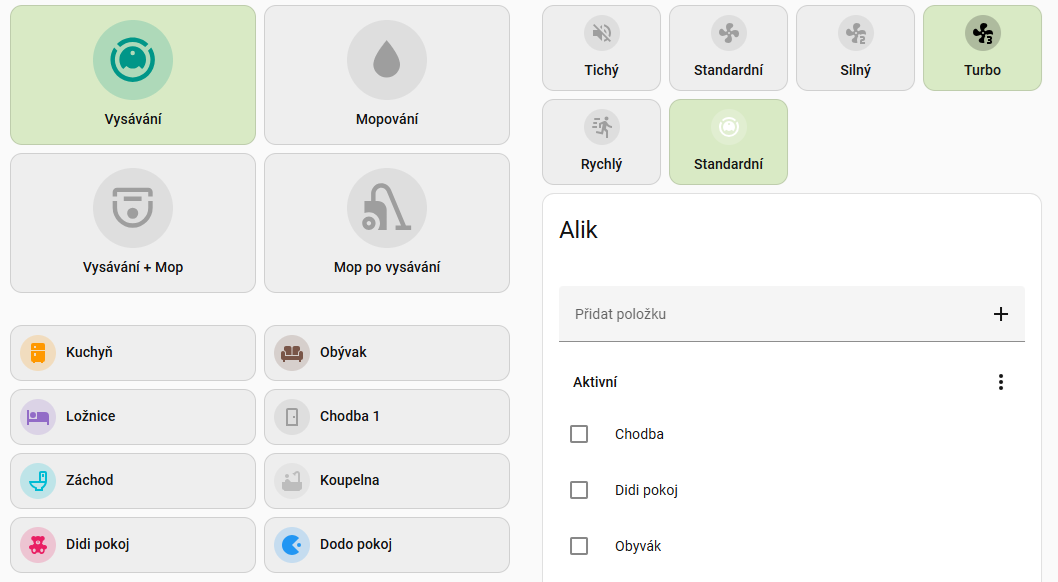Set fan speed to Silný
Screen dimensions: 1058x582
pyautogui.click(x=855, y=48)
